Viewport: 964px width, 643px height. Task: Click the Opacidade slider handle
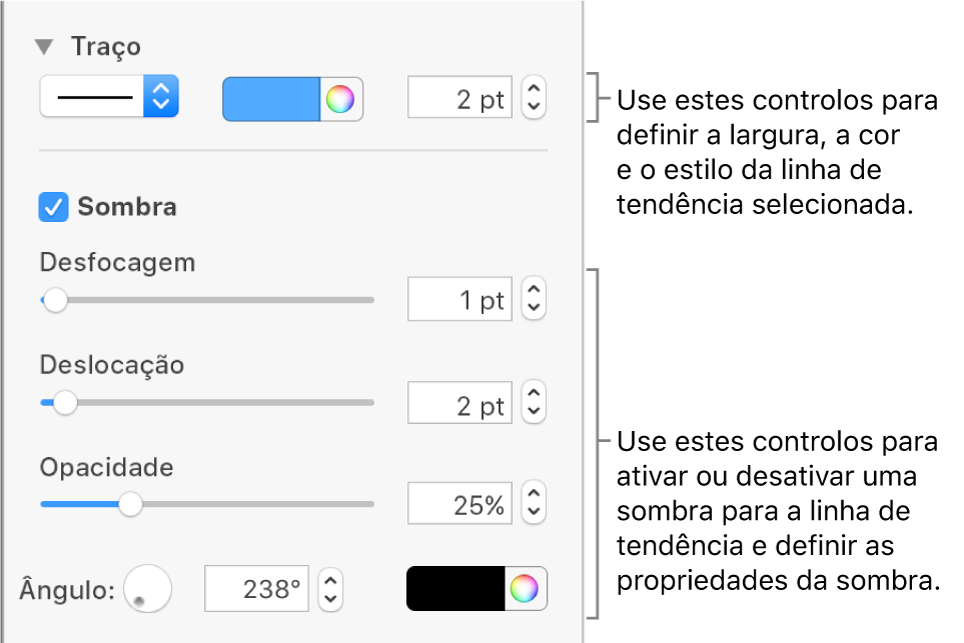[130, 505]
